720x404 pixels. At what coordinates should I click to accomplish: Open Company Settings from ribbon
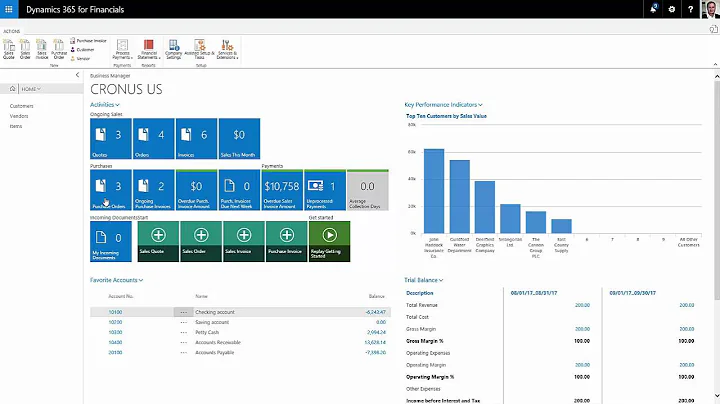pyautogui.click(x=174, y=49)
